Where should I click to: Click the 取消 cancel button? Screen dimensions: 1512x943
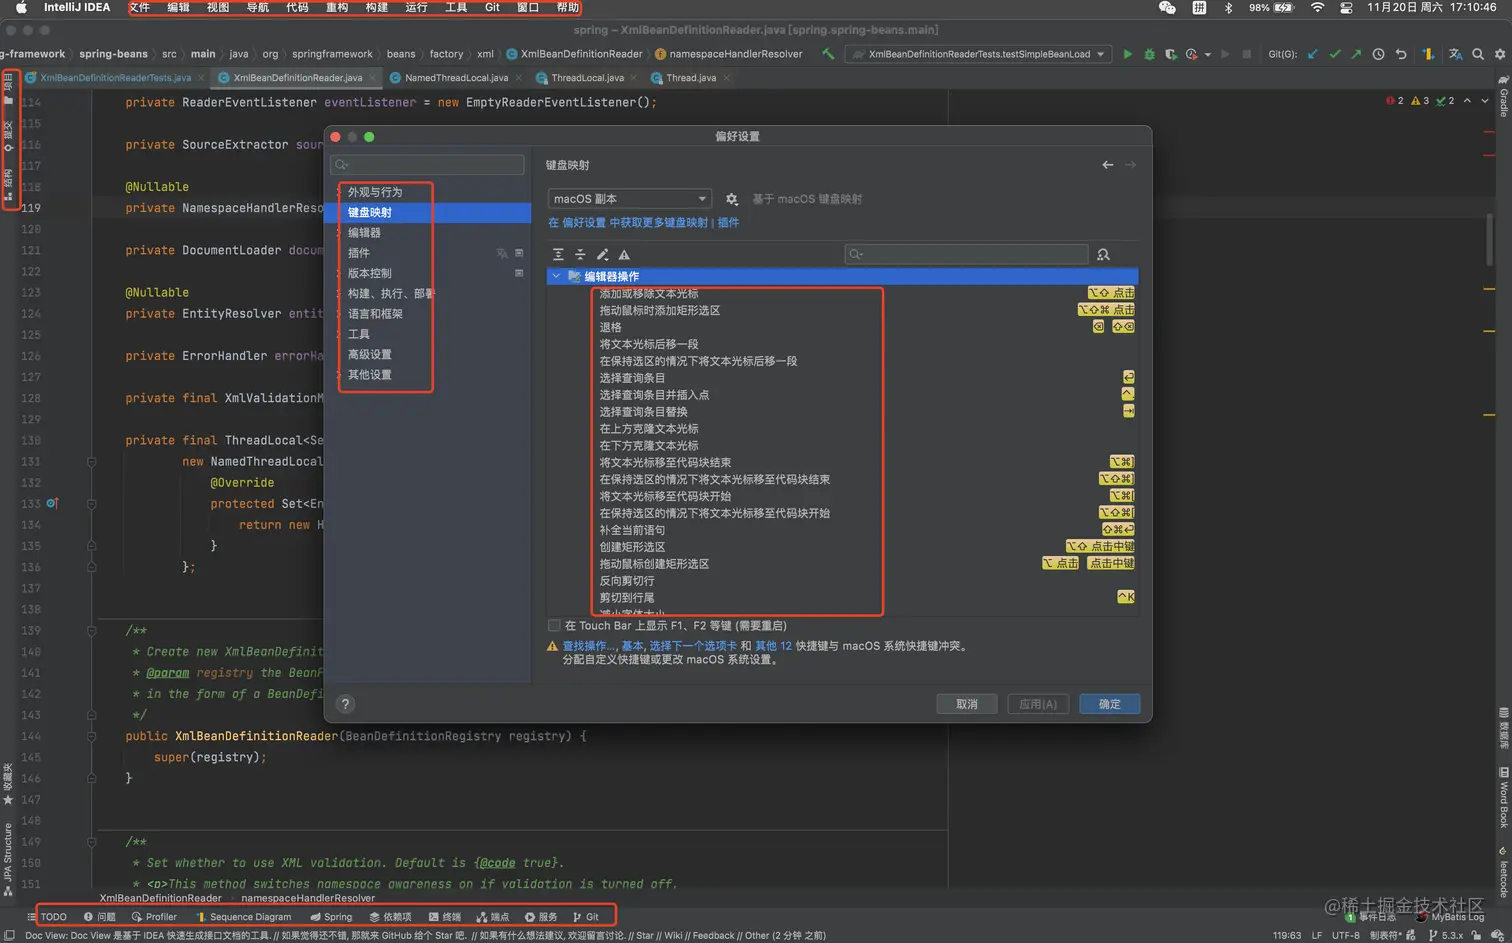pyautogui.click(x=967, y=704)
